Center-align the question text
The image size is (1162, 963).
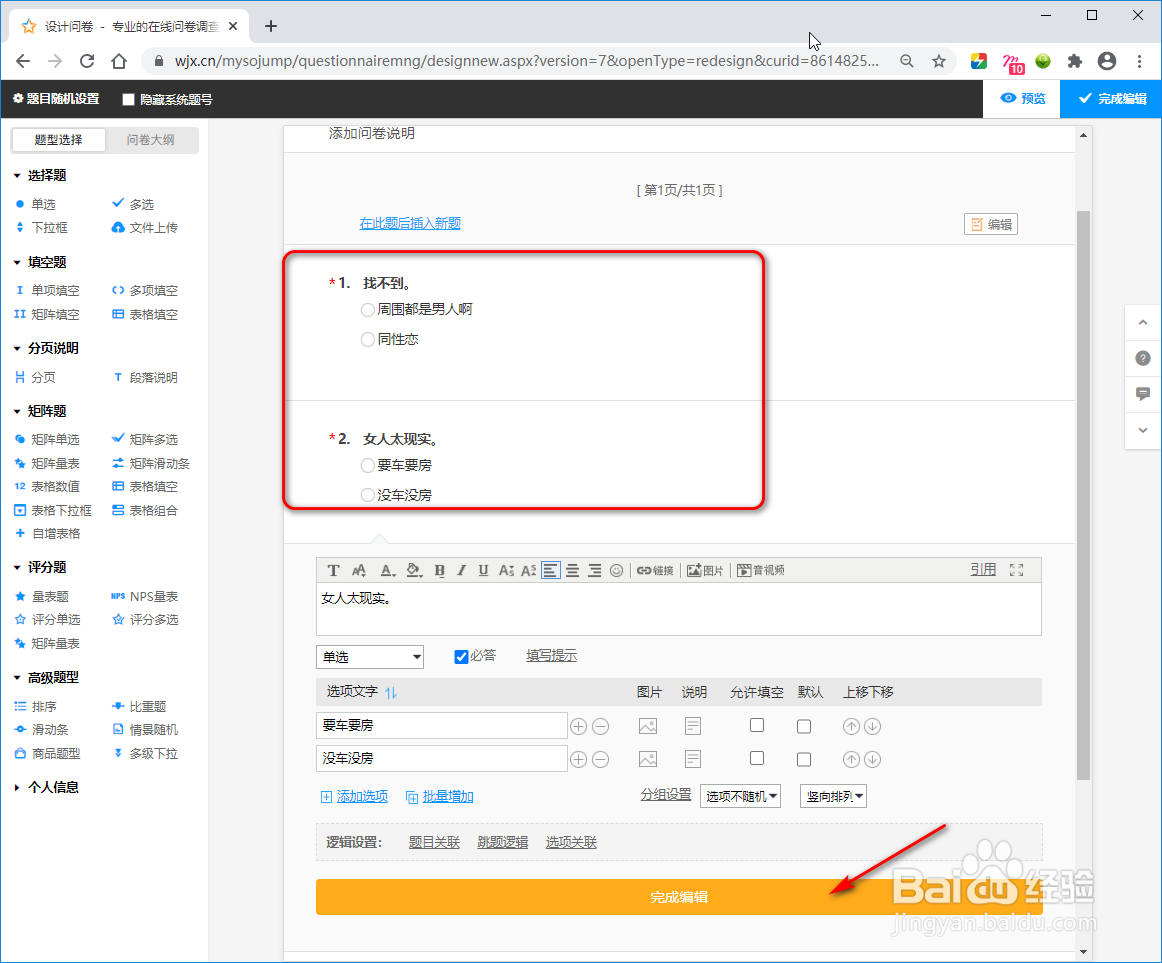572,570
